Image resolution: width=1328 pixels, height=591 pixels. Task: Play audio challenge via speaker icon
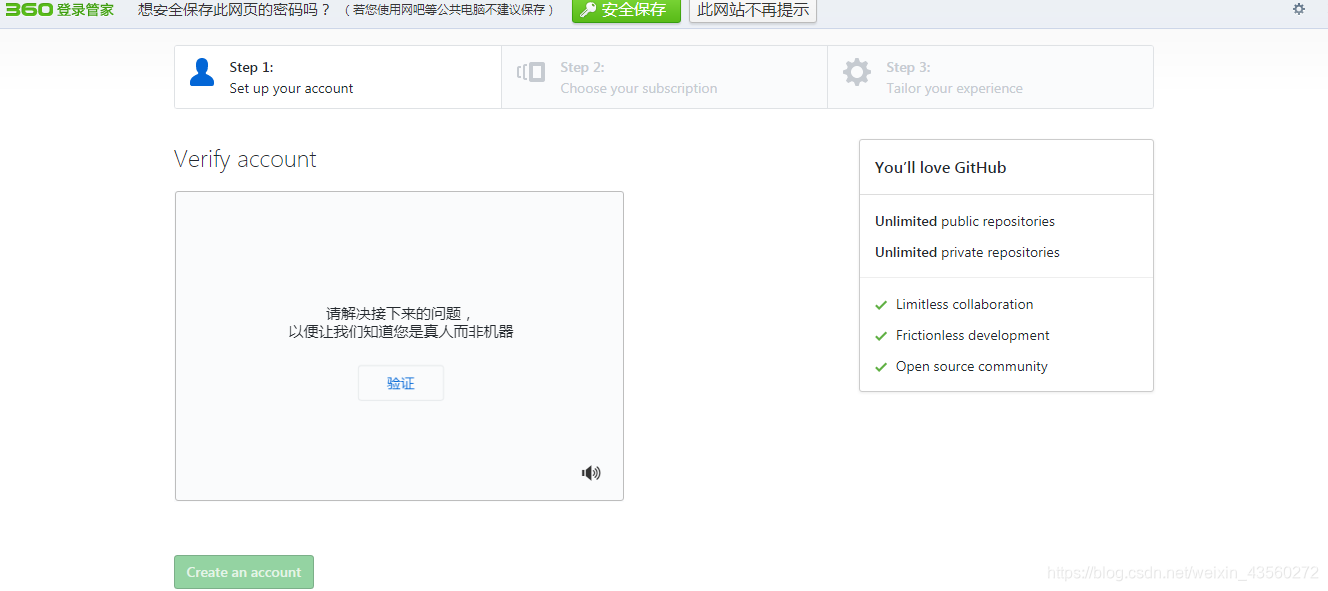click(591, 473)
